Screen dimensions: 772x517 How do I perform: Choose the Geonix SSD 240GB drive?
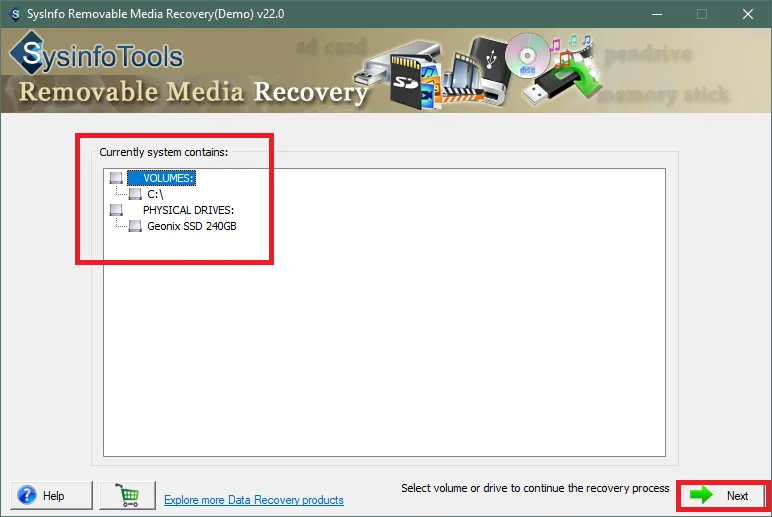pos(192,226)
